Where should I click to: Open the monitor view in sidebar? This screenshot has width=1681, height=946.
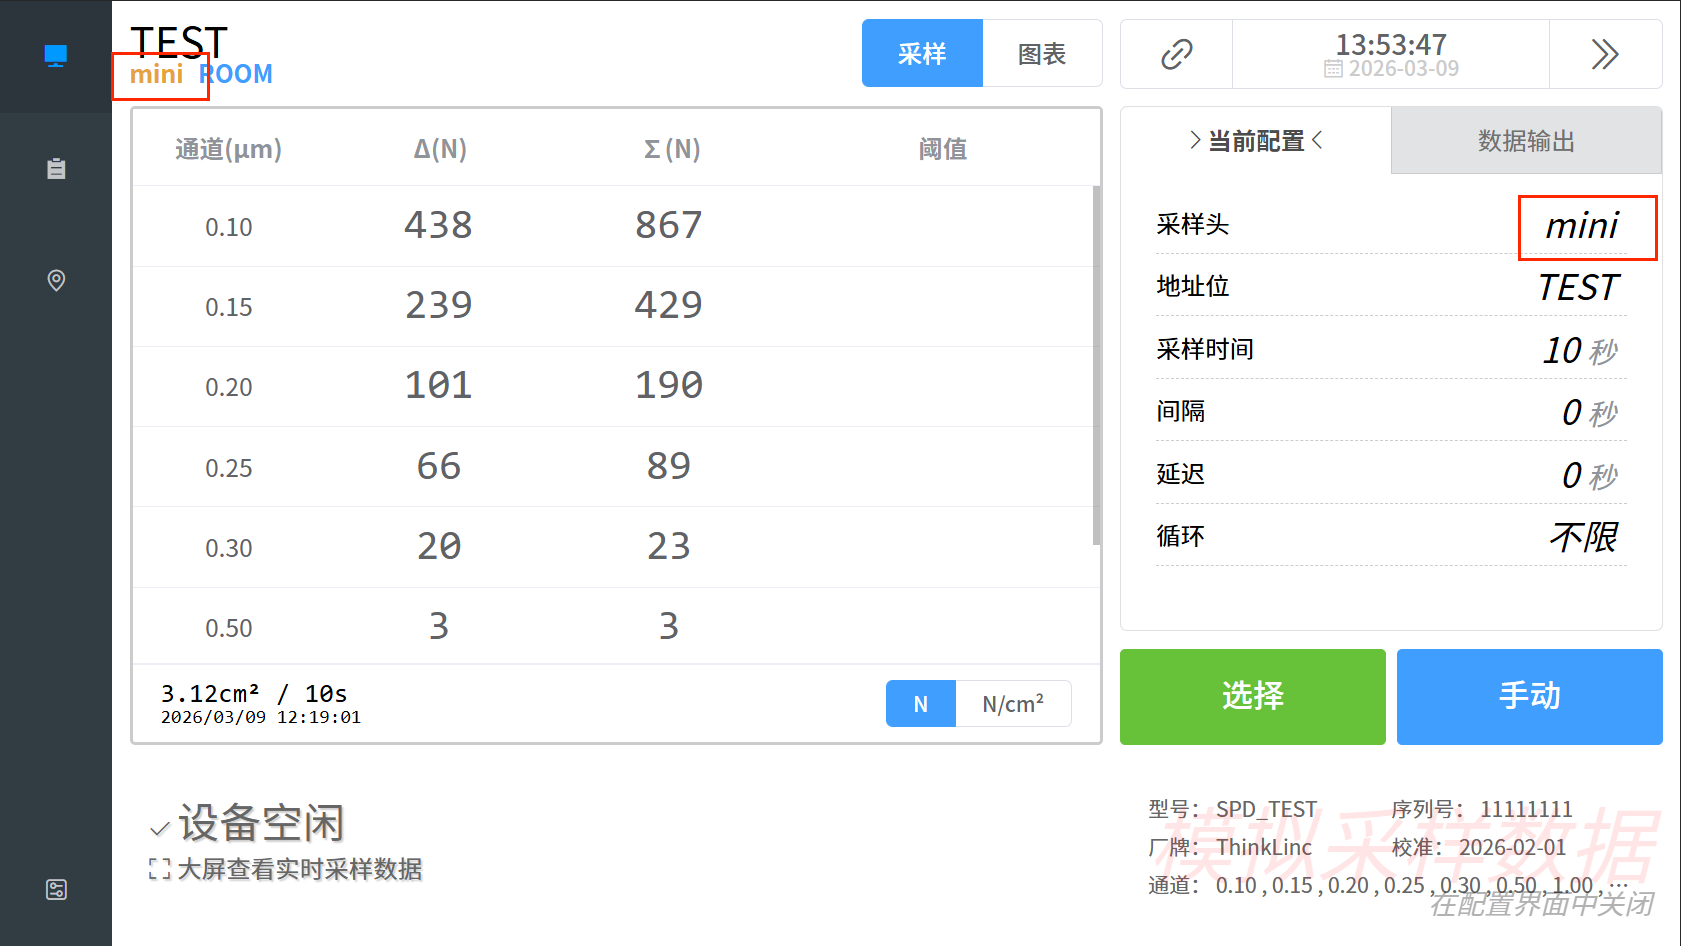(56, 56)
